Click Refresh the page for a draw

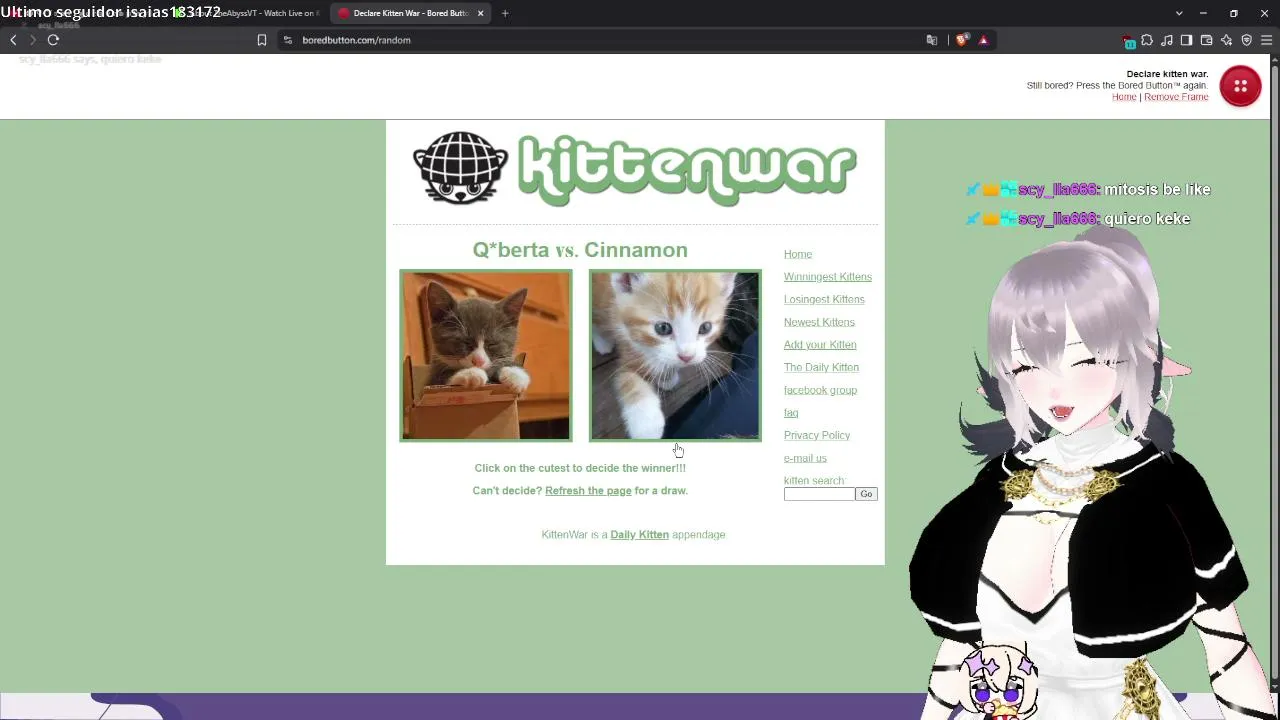point(588,491)
